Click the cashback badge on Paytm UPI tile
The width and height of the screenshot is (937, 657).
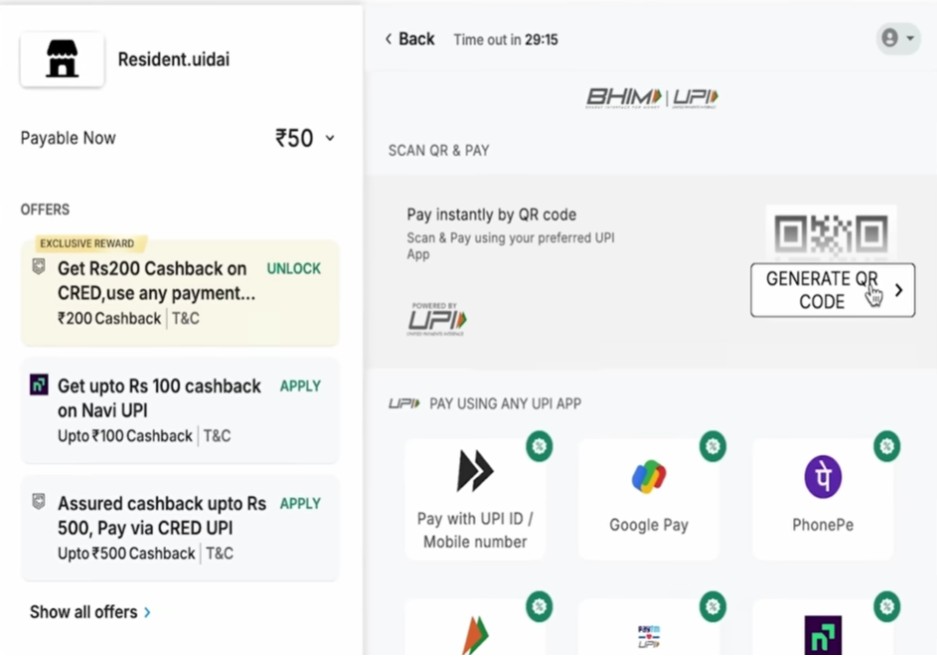click(x=712, y=606)
